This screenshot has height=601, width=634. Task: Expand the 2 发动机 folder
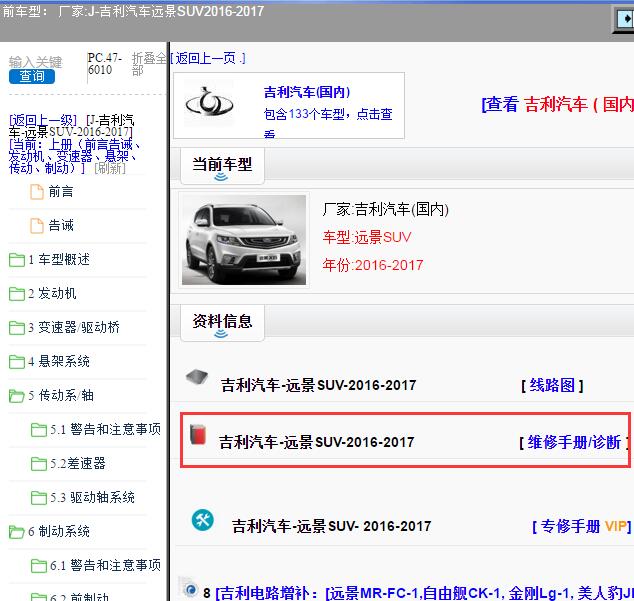pyautogui.click(x=52, y=293)
